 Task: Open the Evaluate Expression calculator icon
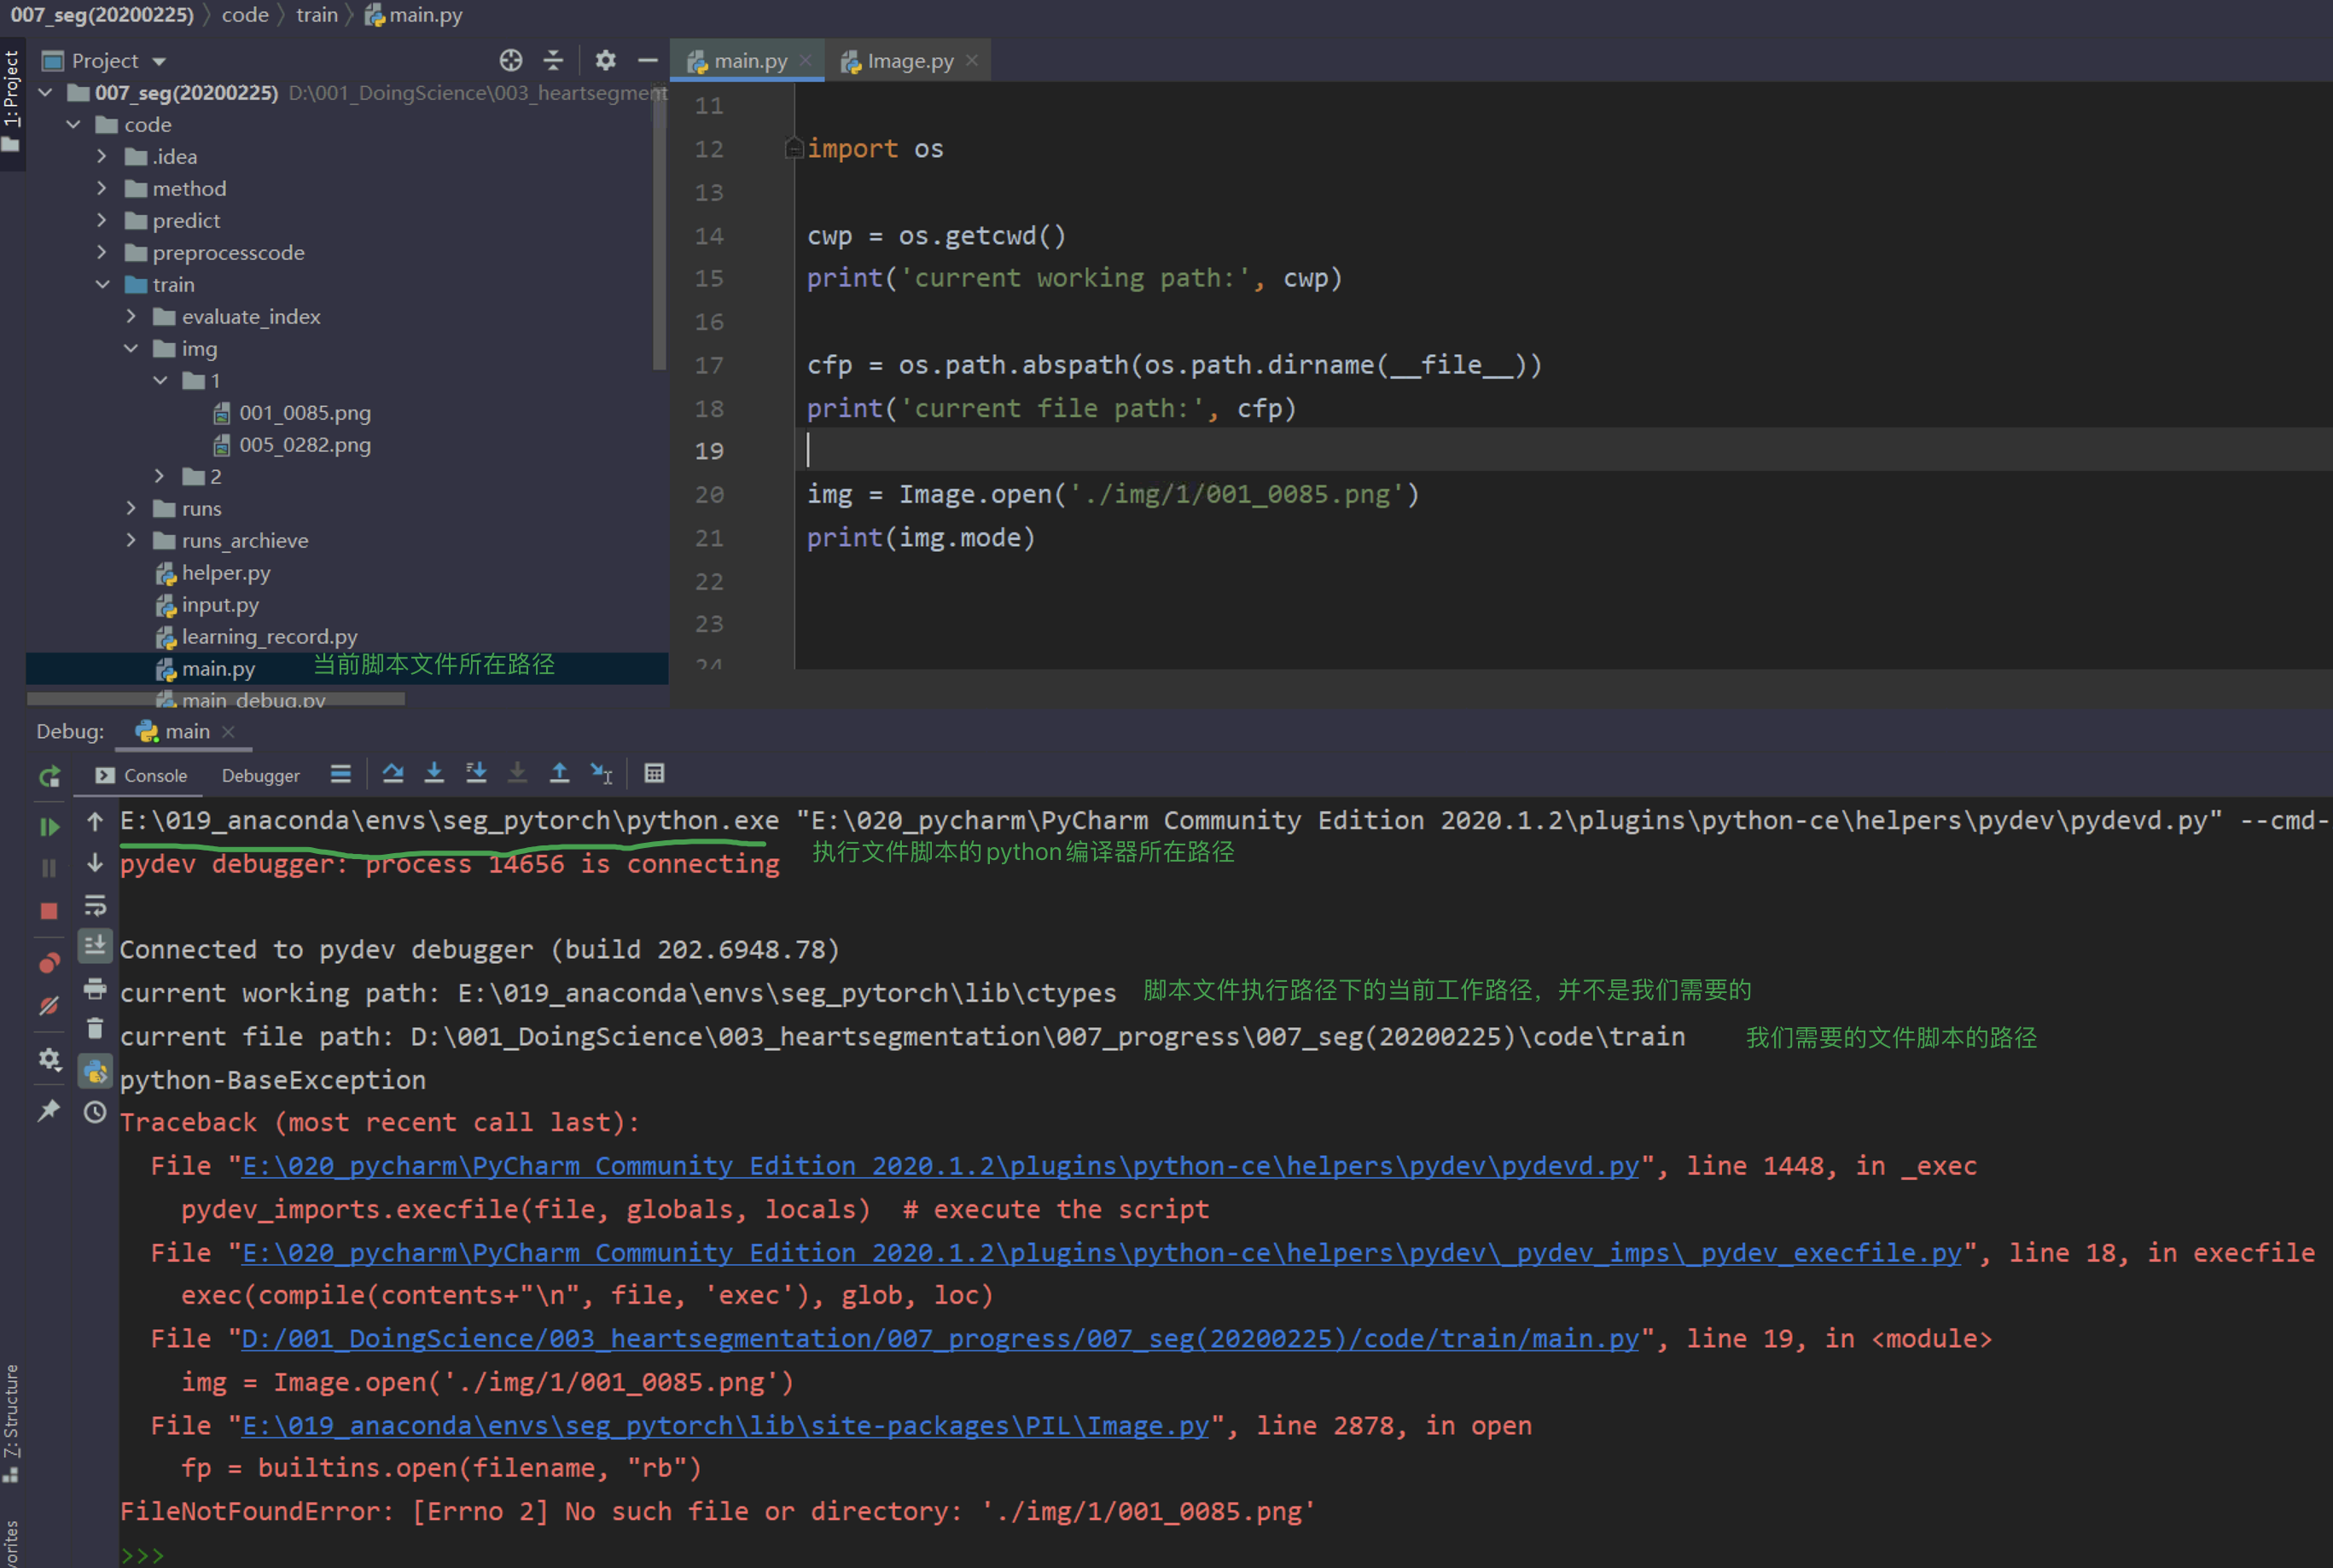click(x=655, y=773)
